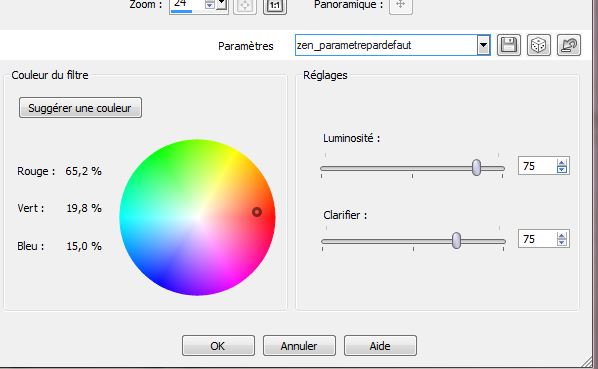Click the Panoramique pan crosshair icon
598x369 pixels.
(x=400, y=5)
